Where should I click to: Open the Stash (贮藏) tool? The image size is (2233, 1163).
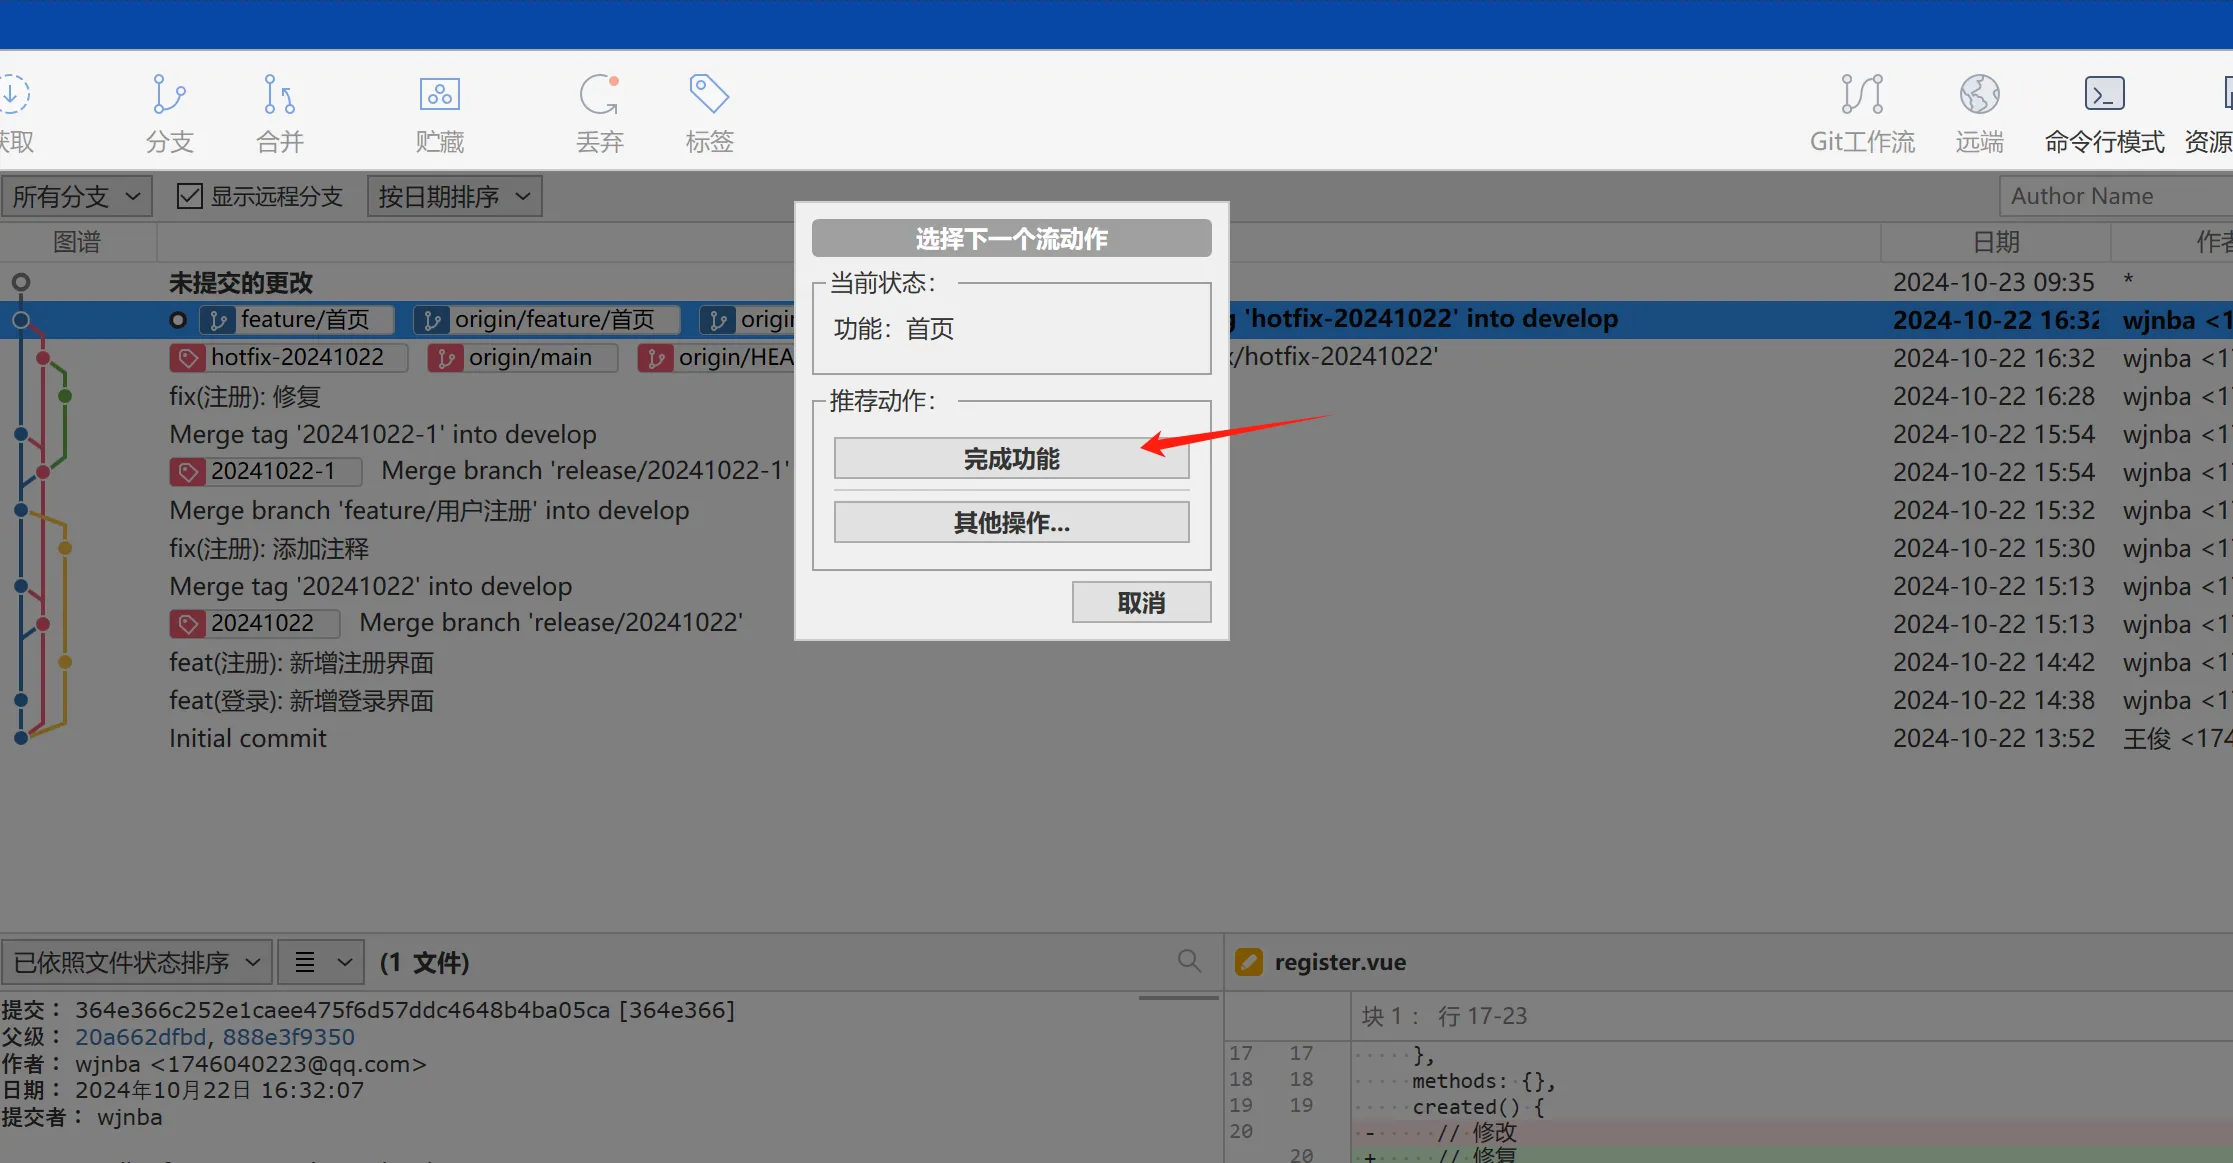pos(439,95)
